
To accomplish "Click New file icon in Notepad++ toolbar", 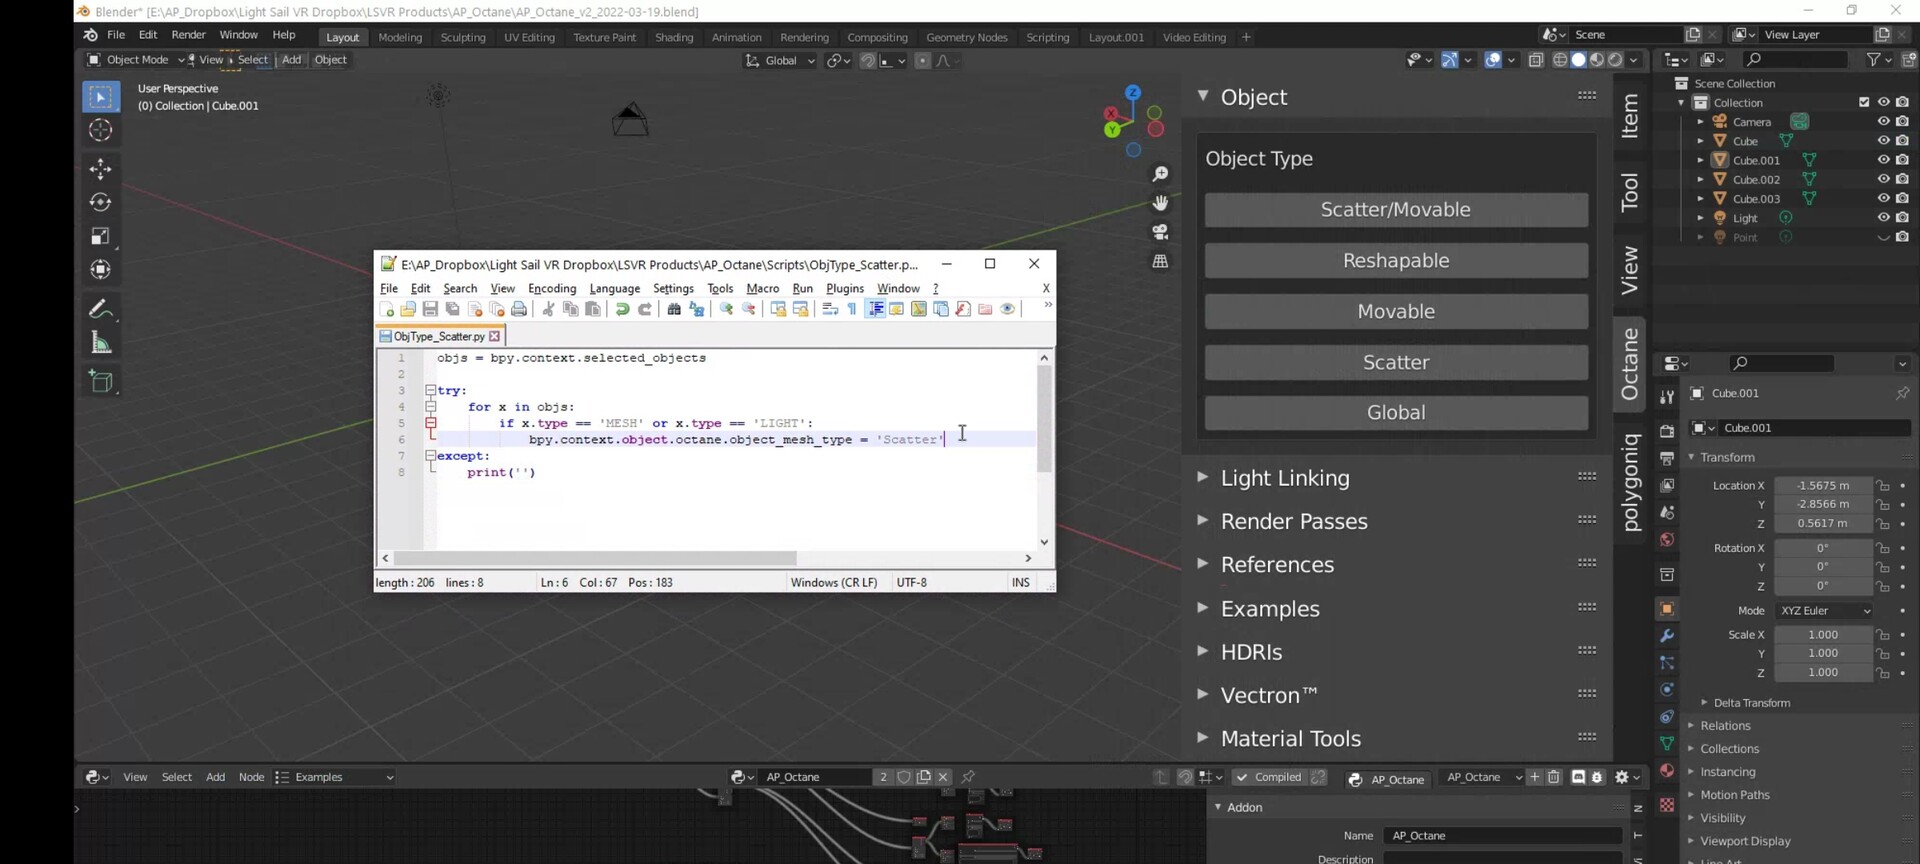I will coord(387,309).
